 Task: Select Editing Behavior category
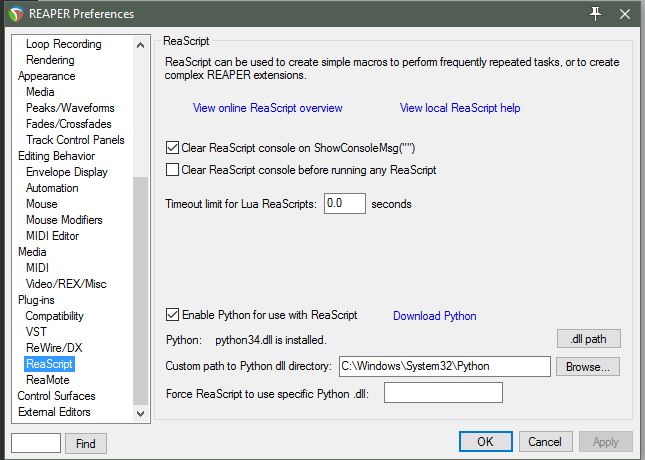pos(56,156)
